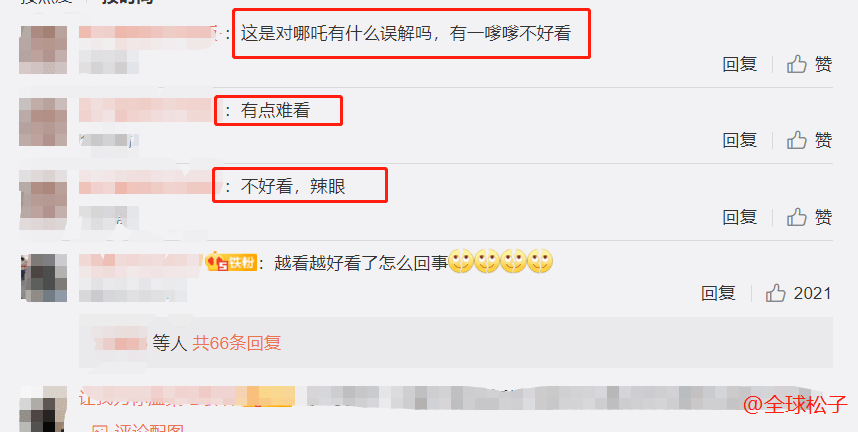
Task: Reply to the 越看越好看了 comment
Action: click(718, 293)
